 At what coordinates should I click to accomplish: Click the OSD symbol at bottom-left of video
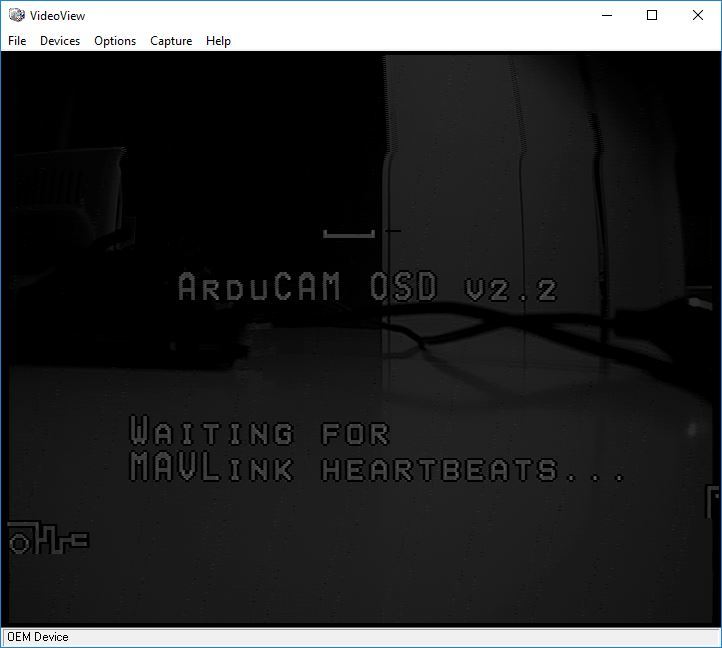click(48, 537)
